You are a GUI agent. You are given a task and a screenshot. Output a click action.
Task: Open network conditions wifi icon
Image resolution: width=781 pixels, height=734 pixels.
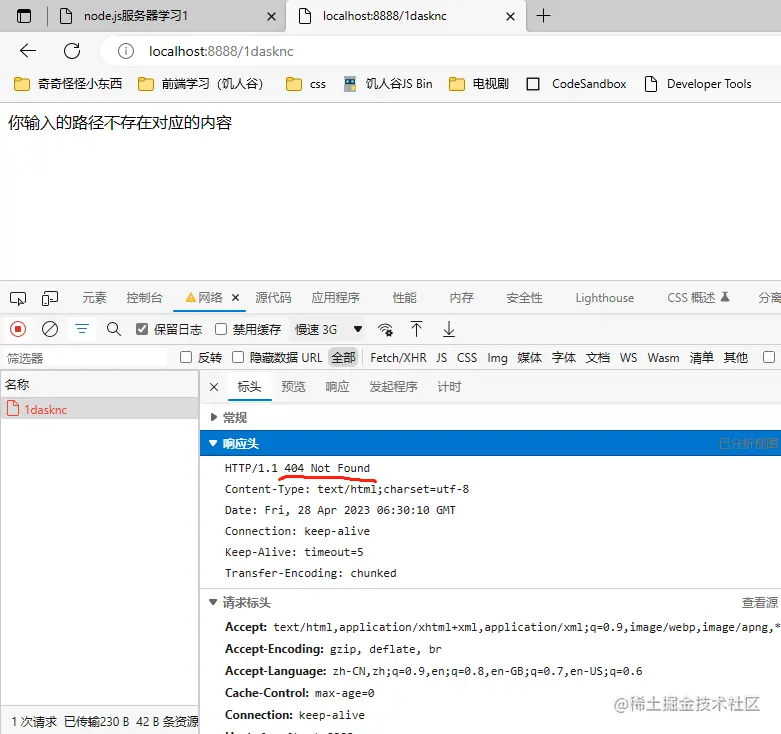pos(385,329)
